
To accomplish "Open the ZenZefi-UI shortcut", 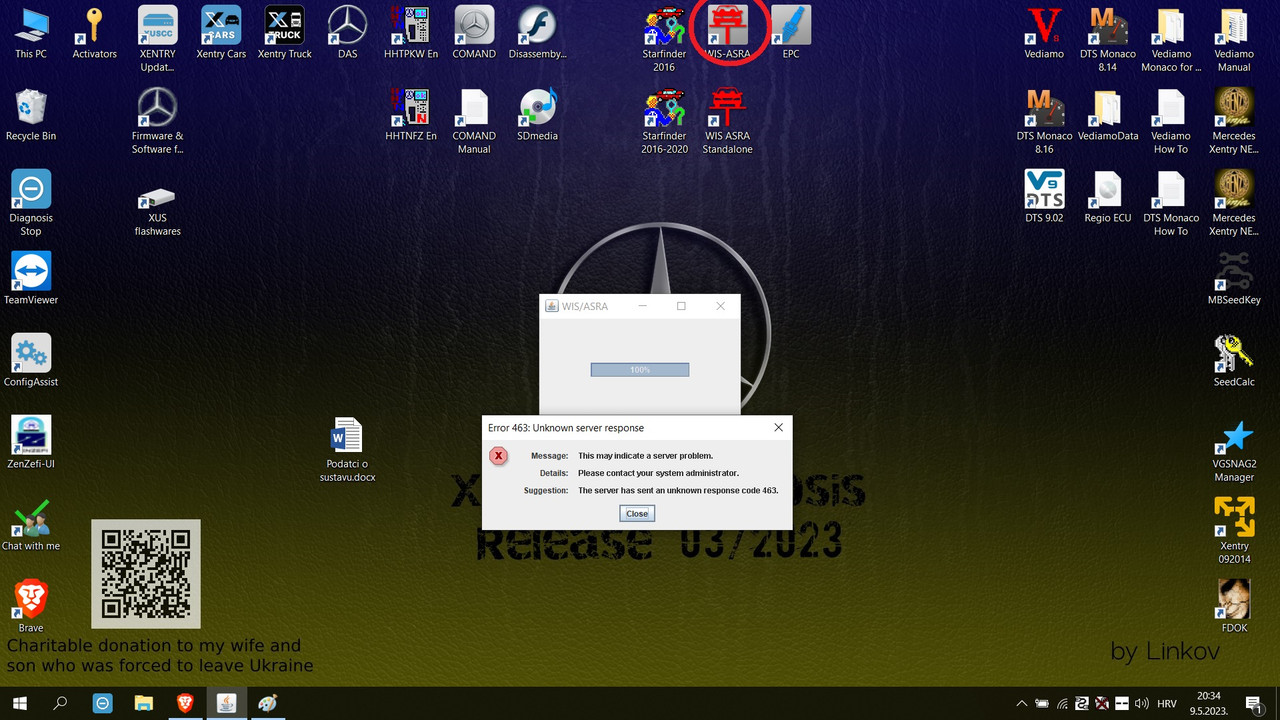I will point(31,441).
